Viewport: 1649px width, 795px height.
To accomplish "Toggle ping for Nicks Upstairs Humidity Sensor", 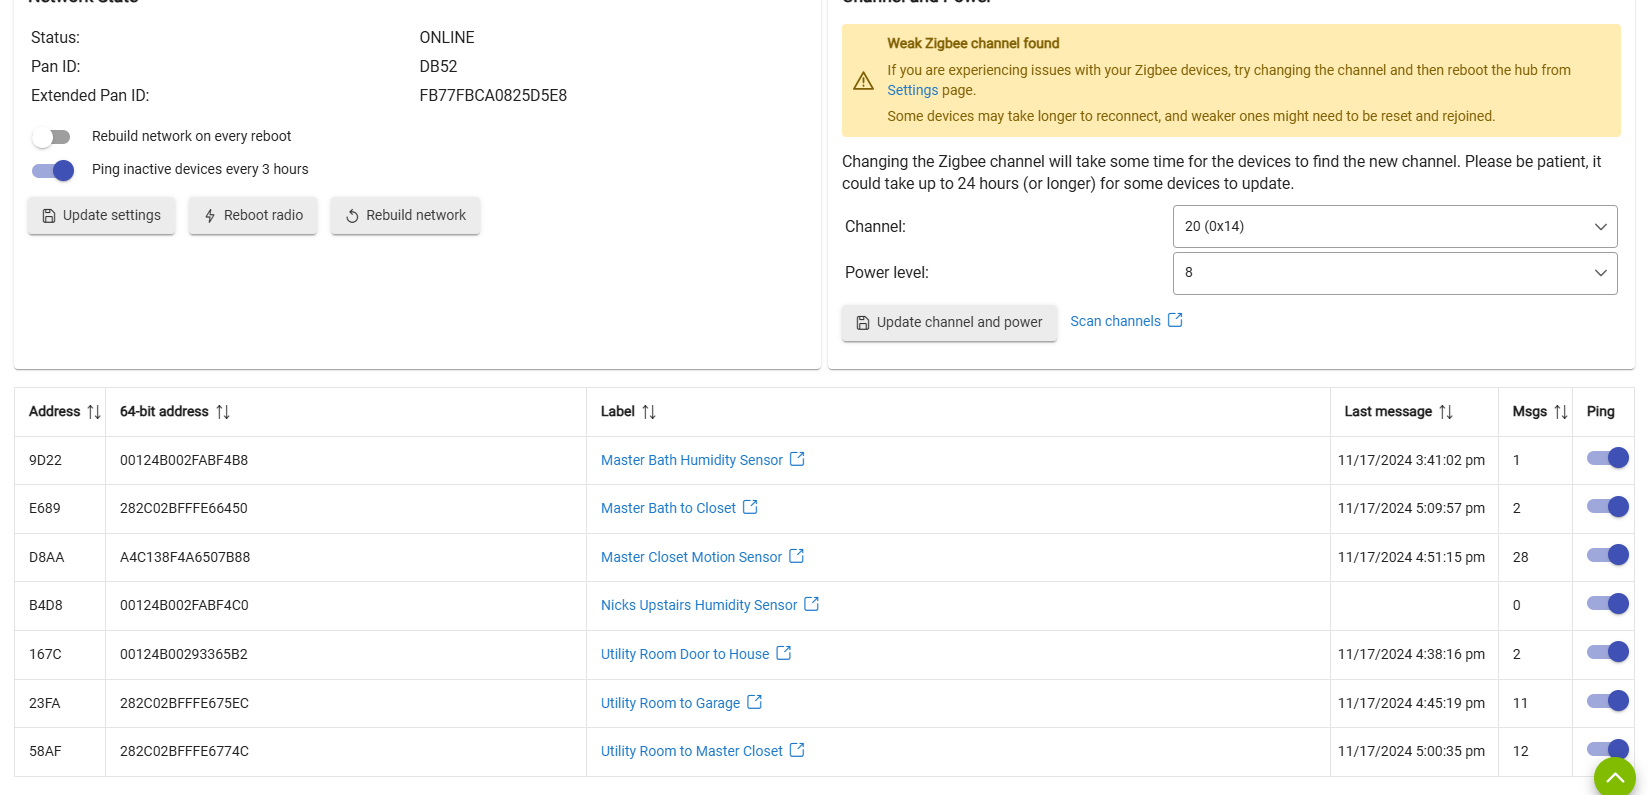I will click(1607, 603).
